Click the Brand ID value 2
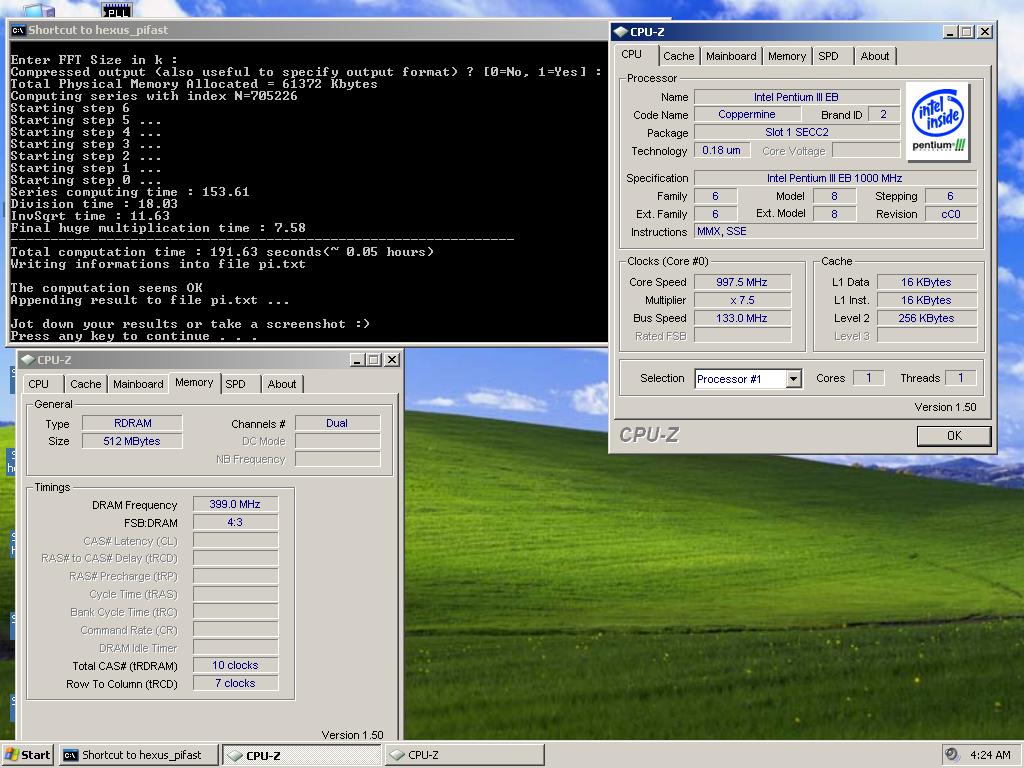Screen dimensions: 1024x768 coord(883,114)
